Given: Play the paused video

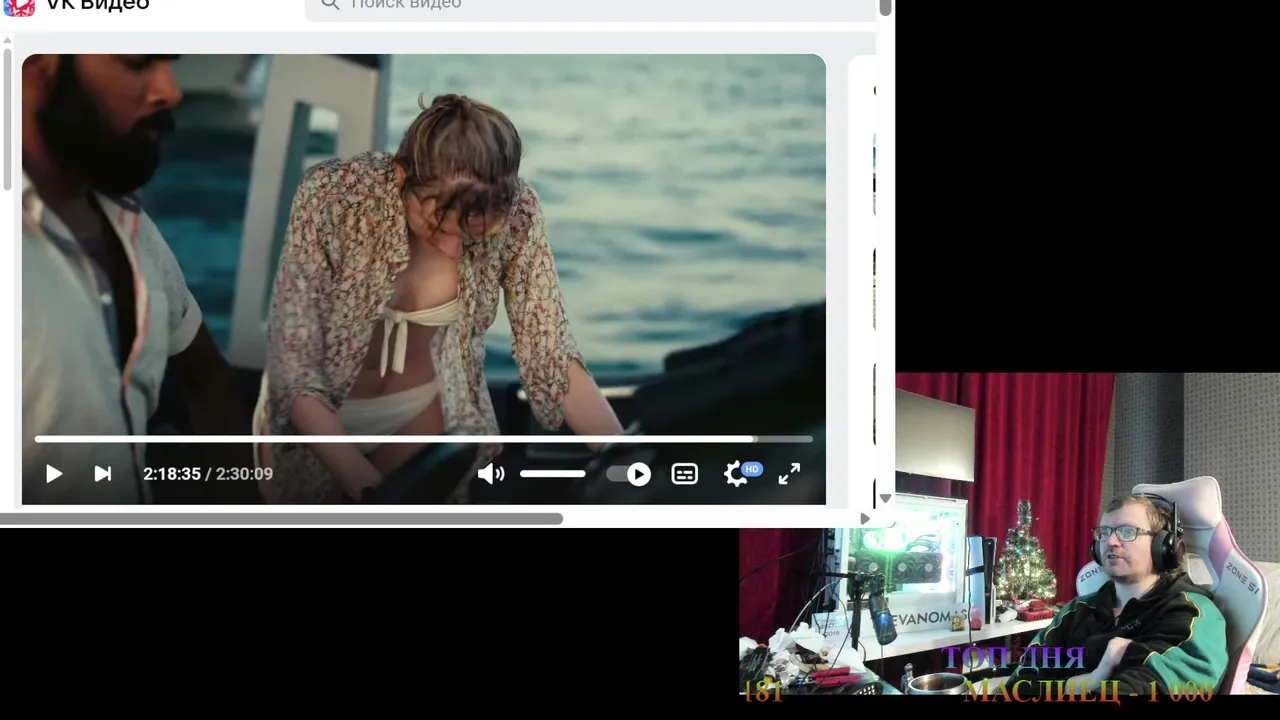Looking at the screenshot, I should click(54, 474).
